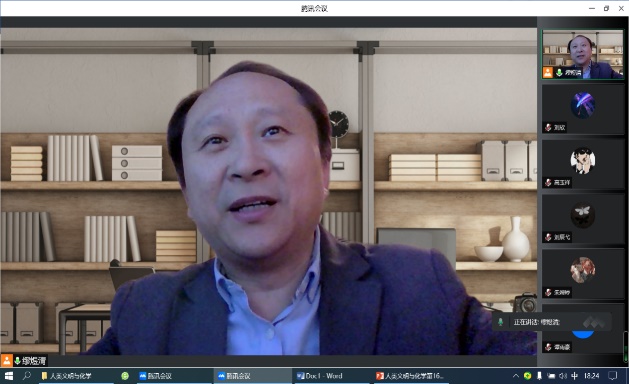Click green mic icon in speaking-now popup

coord(501,322)
